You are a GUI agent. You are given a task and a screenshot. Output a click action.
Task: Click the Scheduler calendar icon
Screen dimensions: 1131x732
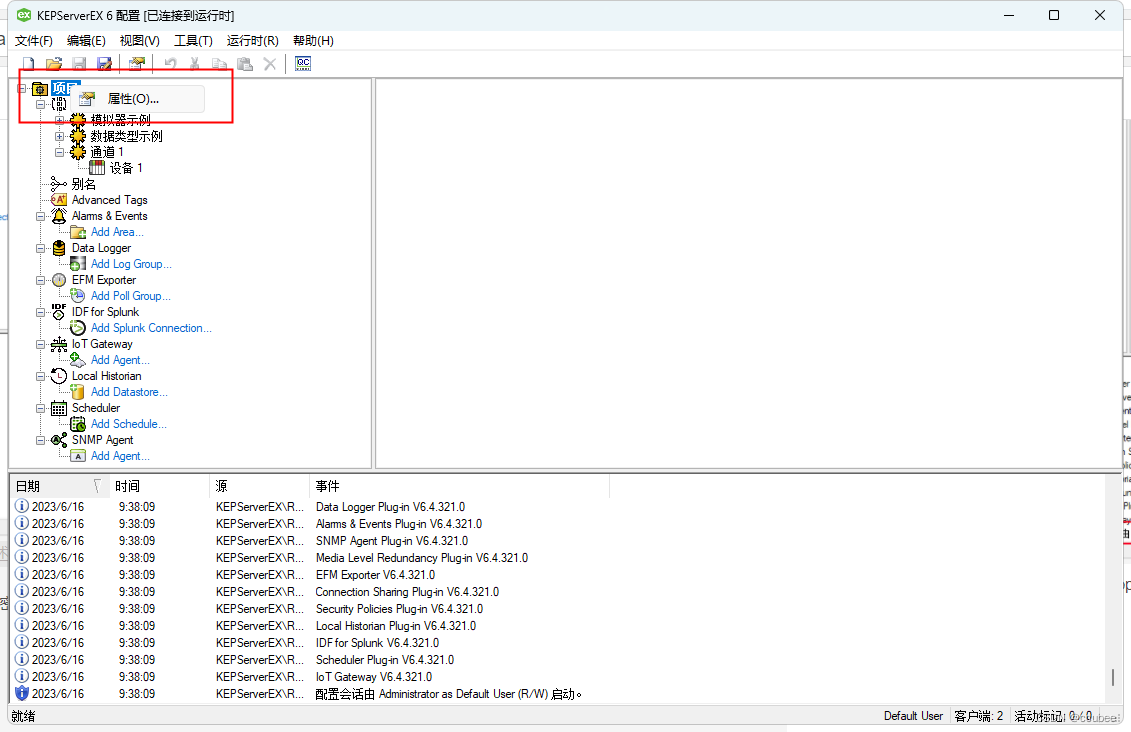(58, 408)
